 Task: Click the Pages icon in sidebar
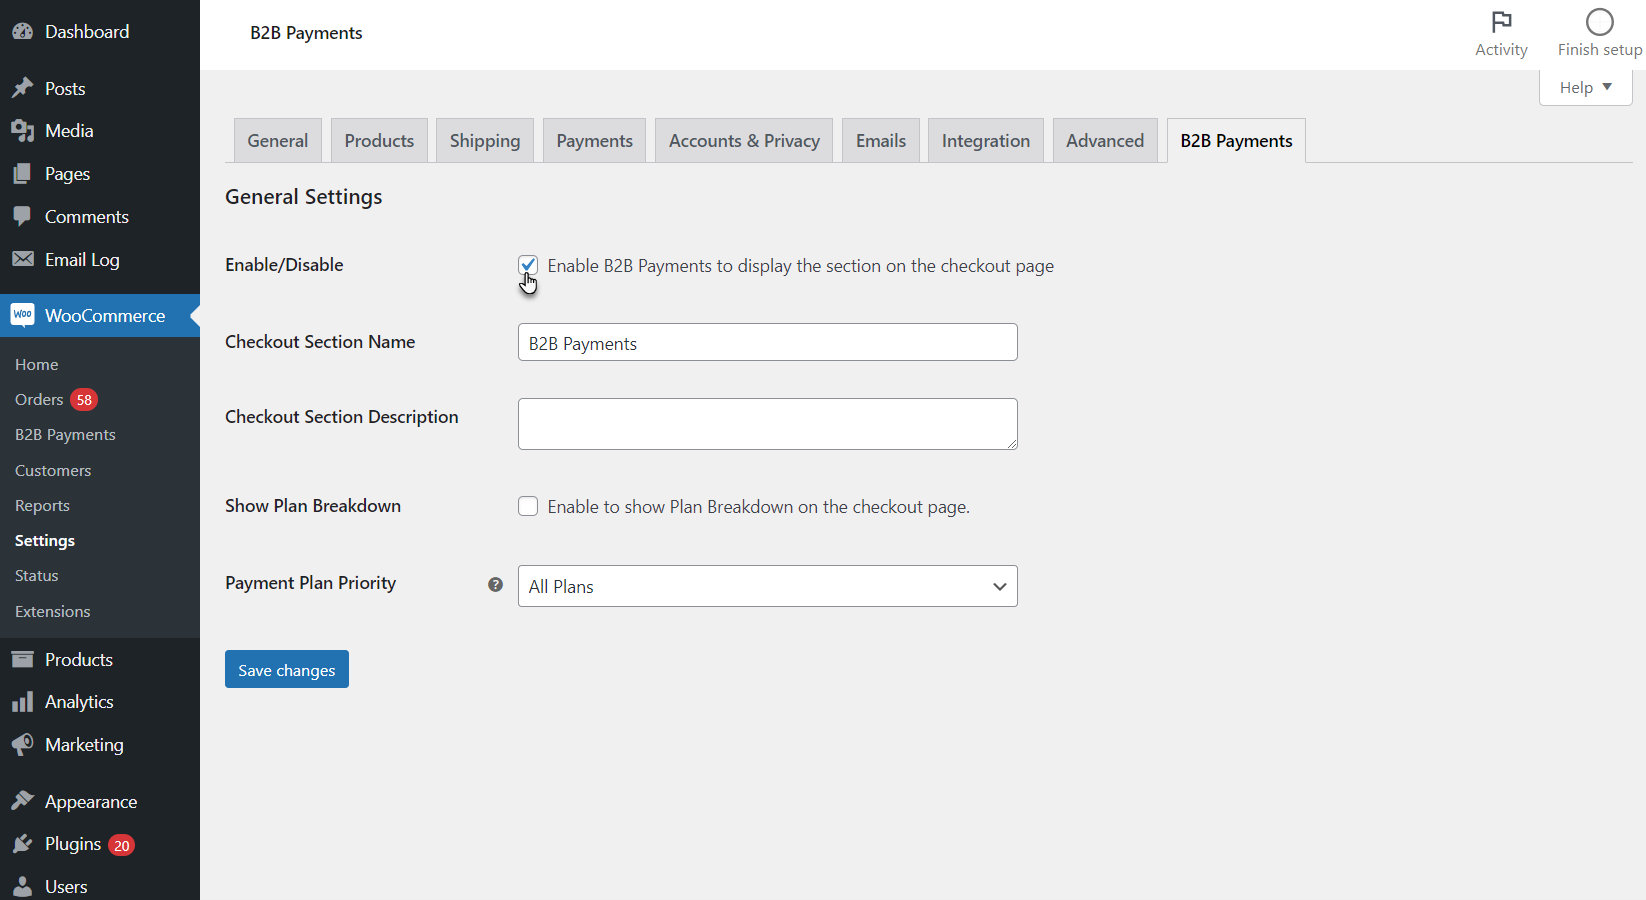[22, 174]
